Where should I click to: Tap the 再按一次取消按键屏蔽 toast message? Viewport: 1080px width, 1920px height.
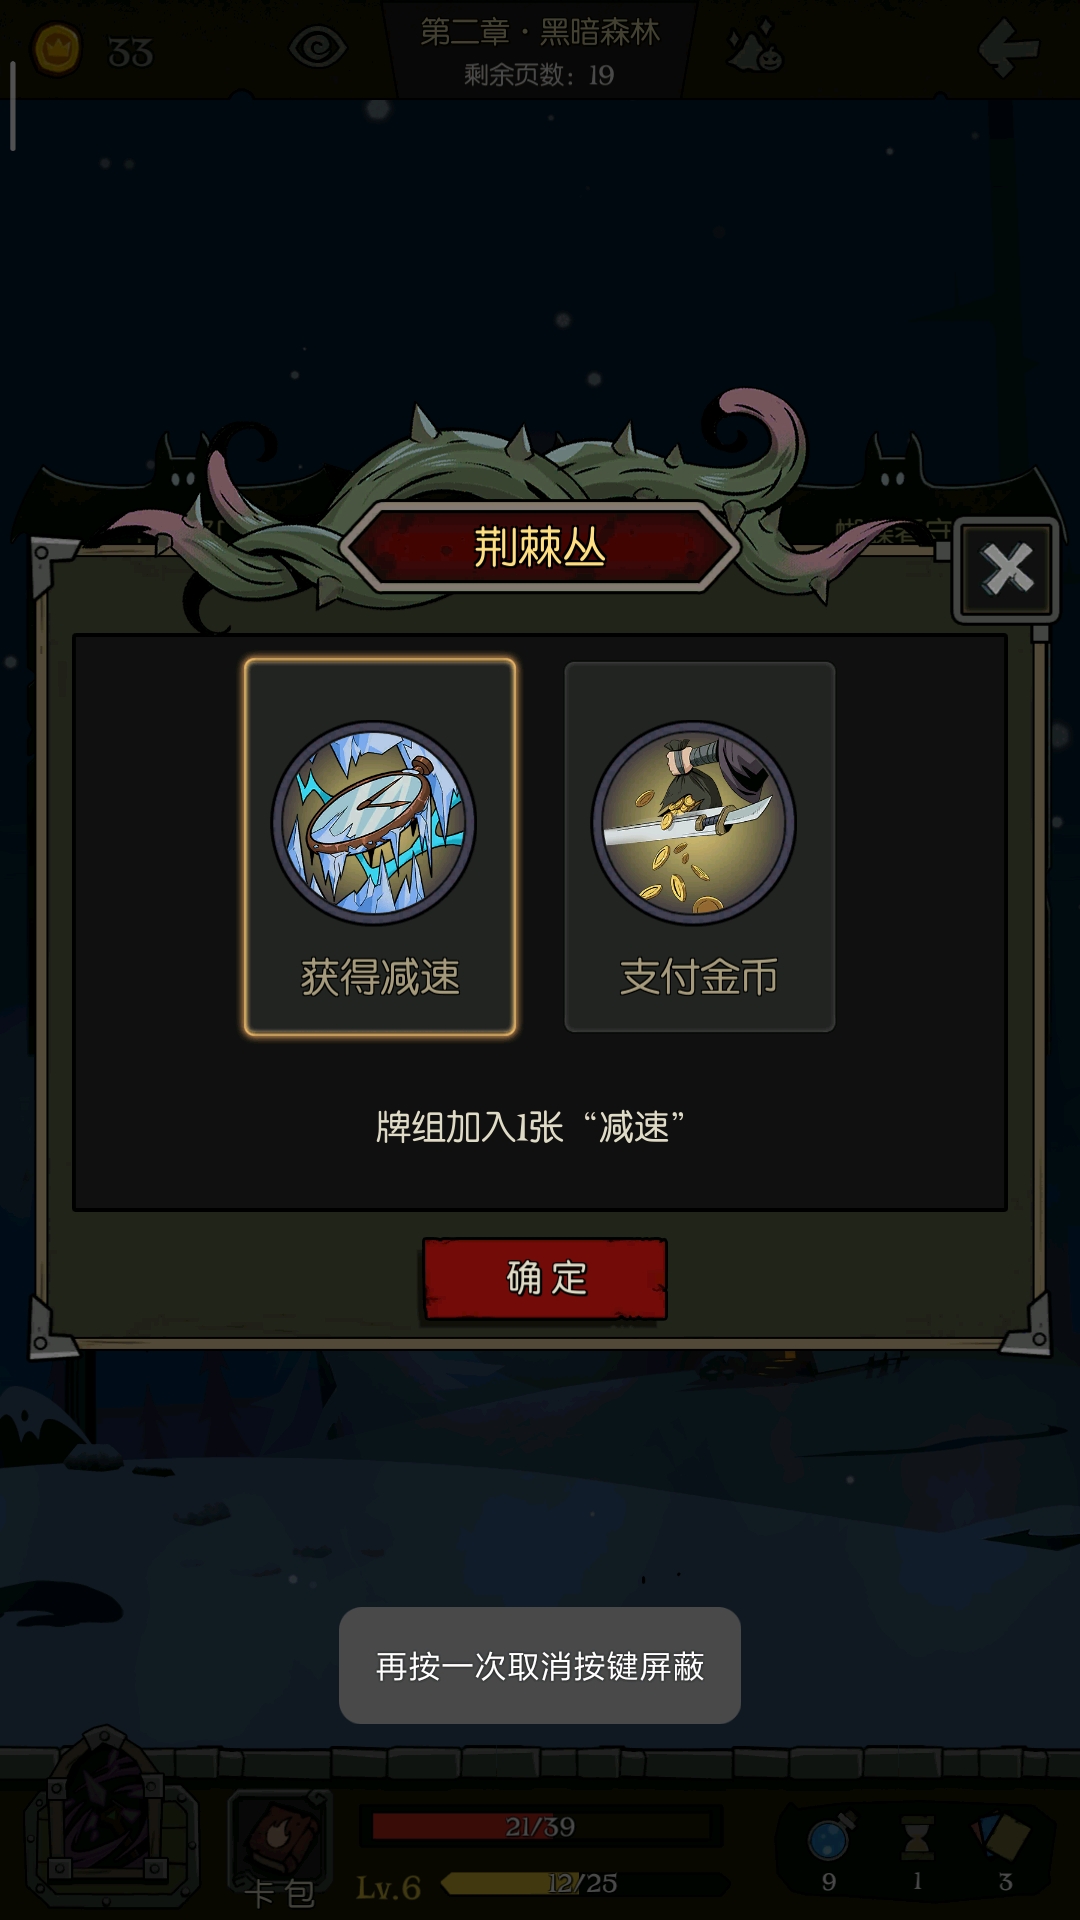[x=540, y=1666]
